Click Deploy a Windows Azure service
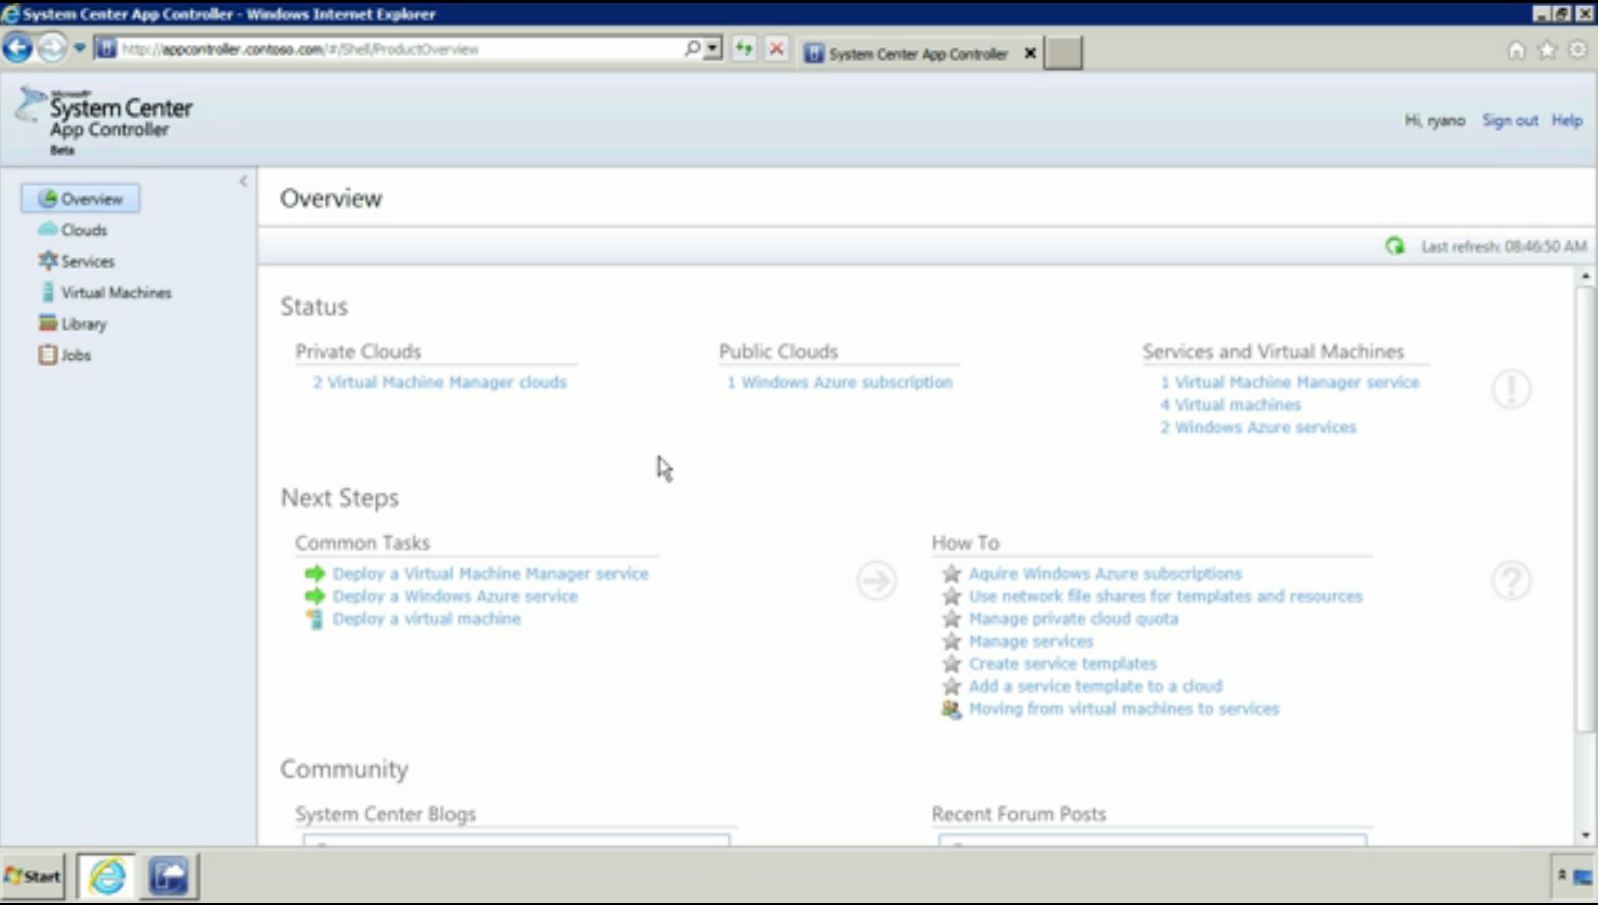Viewport: 1600px width, 905px height. [x=455, y=596]
